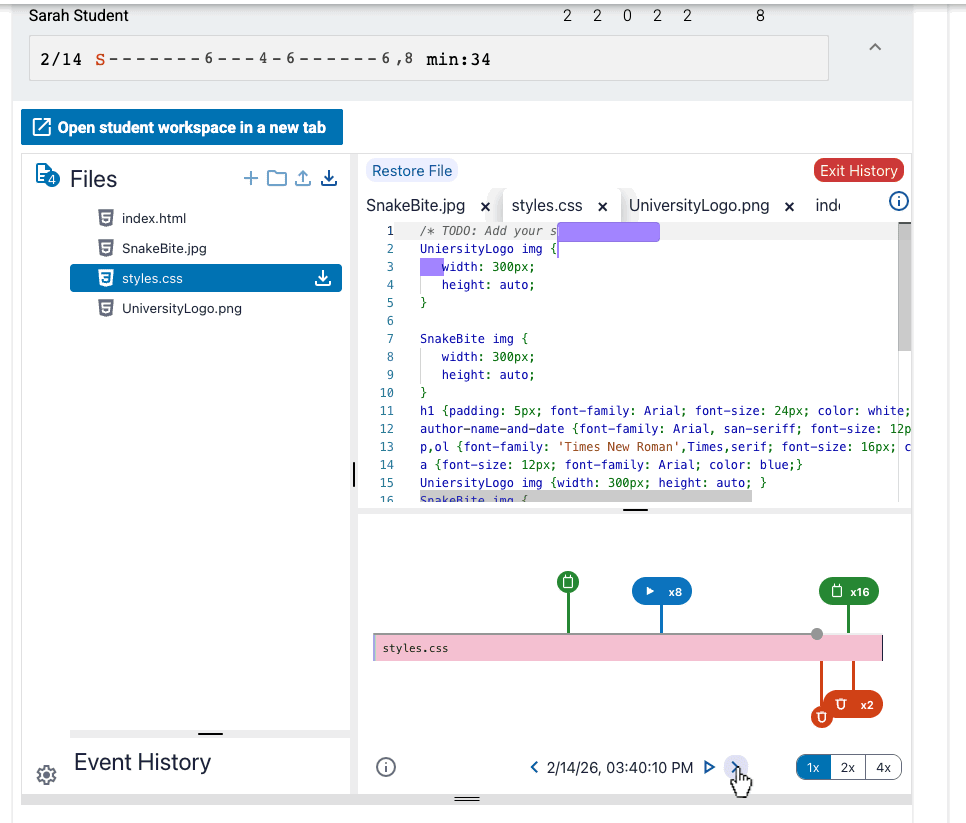Download styles.css via its row icon
Image resolution: width=966 pixels, height=823 pixels.
click(x=323, y=278)
